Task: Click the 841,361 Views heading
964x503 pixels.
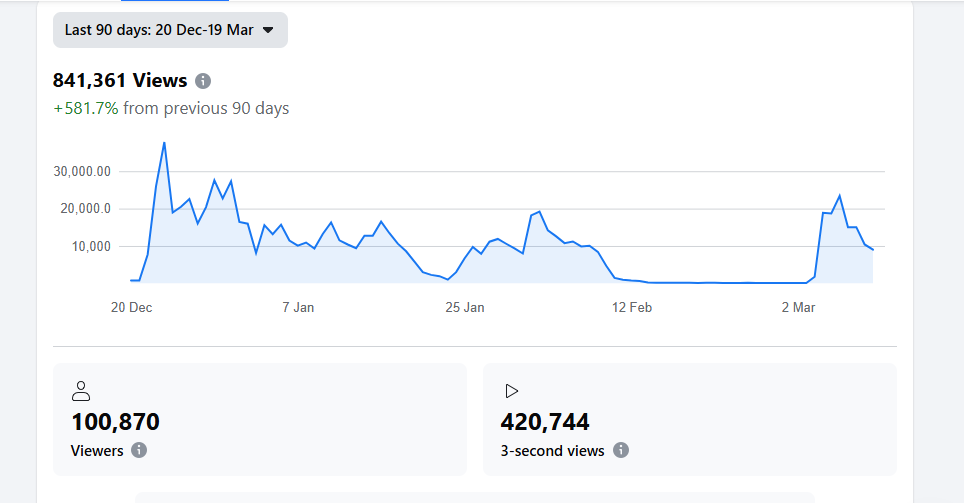Action: (120, 81)
